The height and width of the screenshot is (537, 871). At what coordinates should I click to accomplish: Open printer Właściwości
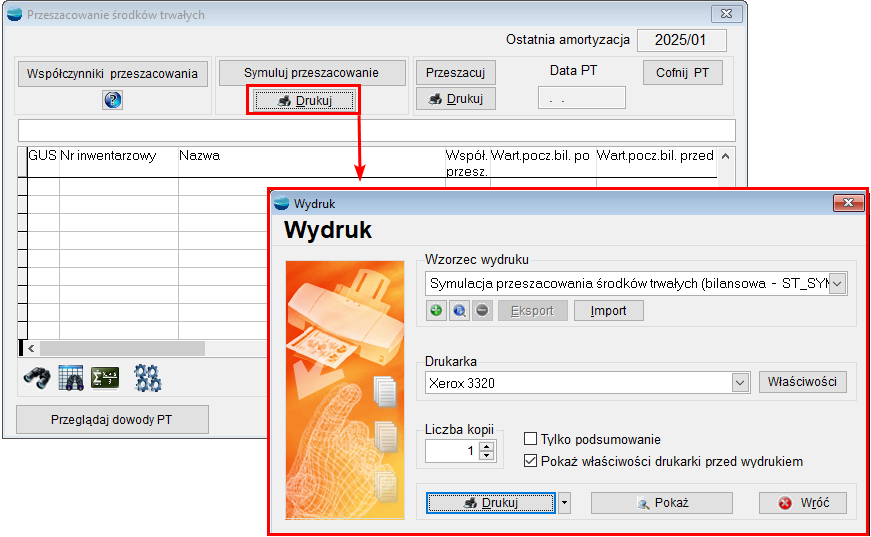[x=803, y=382]
